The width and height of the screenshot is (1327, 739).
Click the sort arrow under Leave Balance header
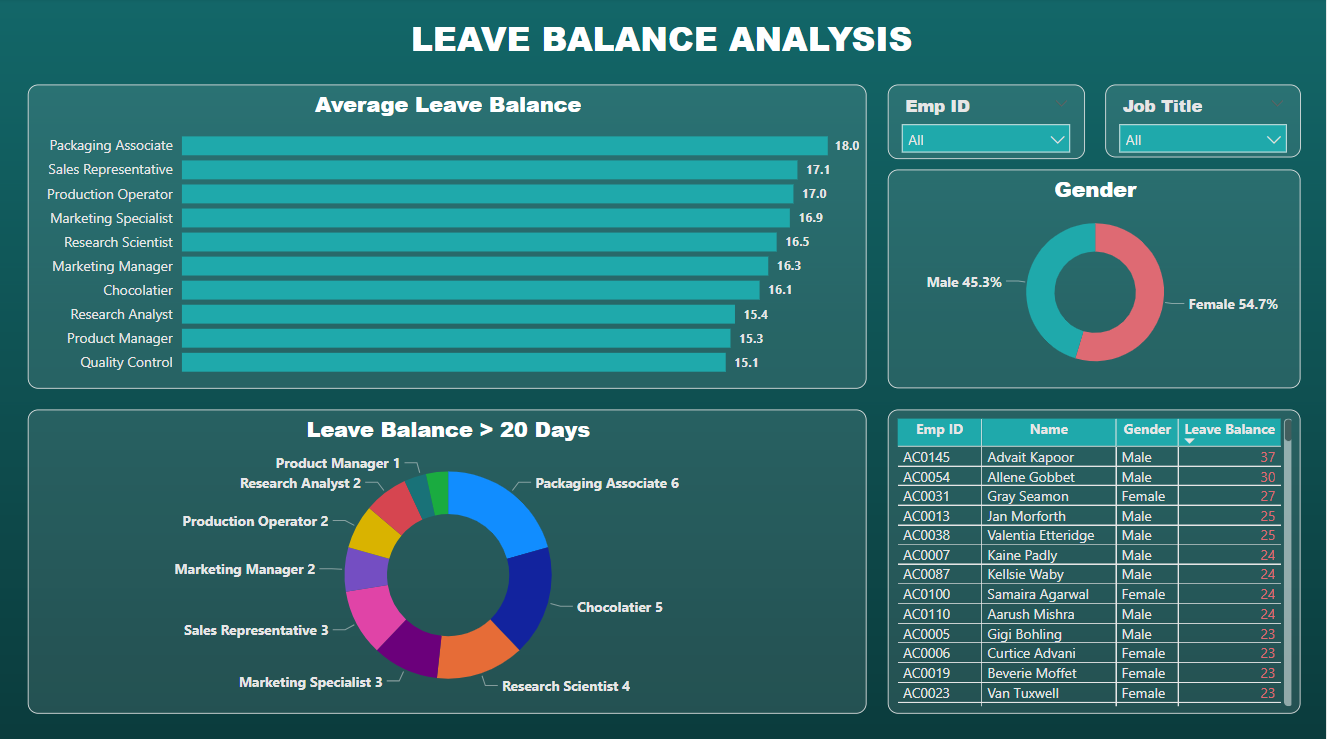point(1190,441)
